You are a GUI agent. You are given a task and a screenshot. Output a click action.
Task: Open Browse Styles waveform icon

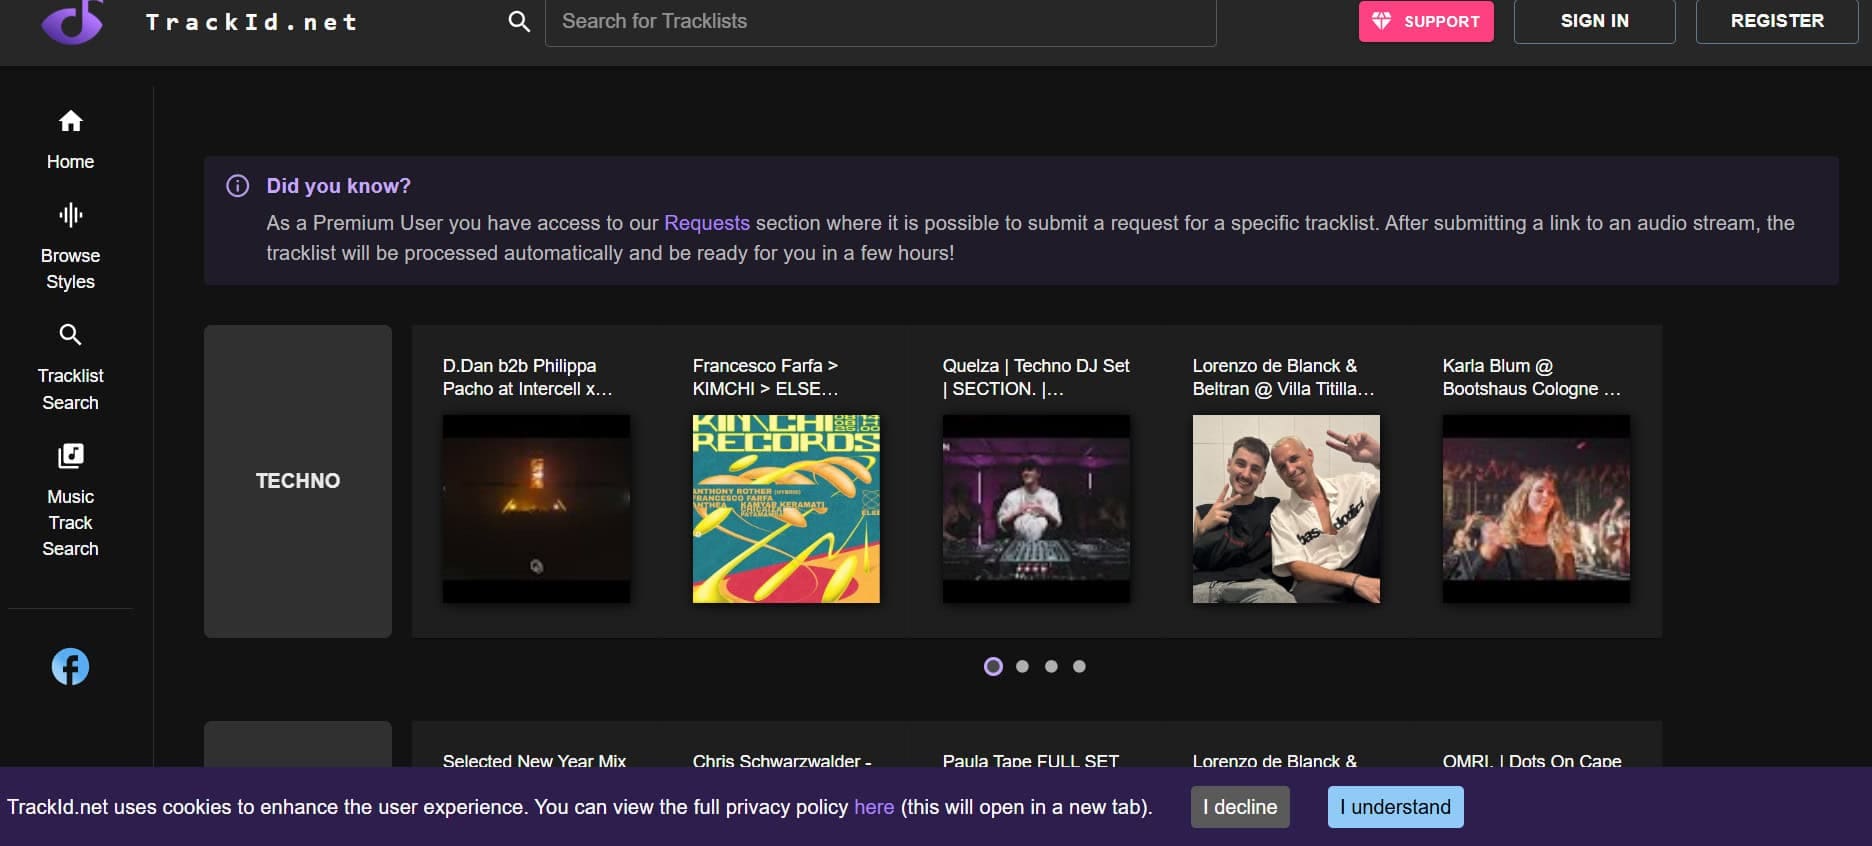[x=70, y=215]
